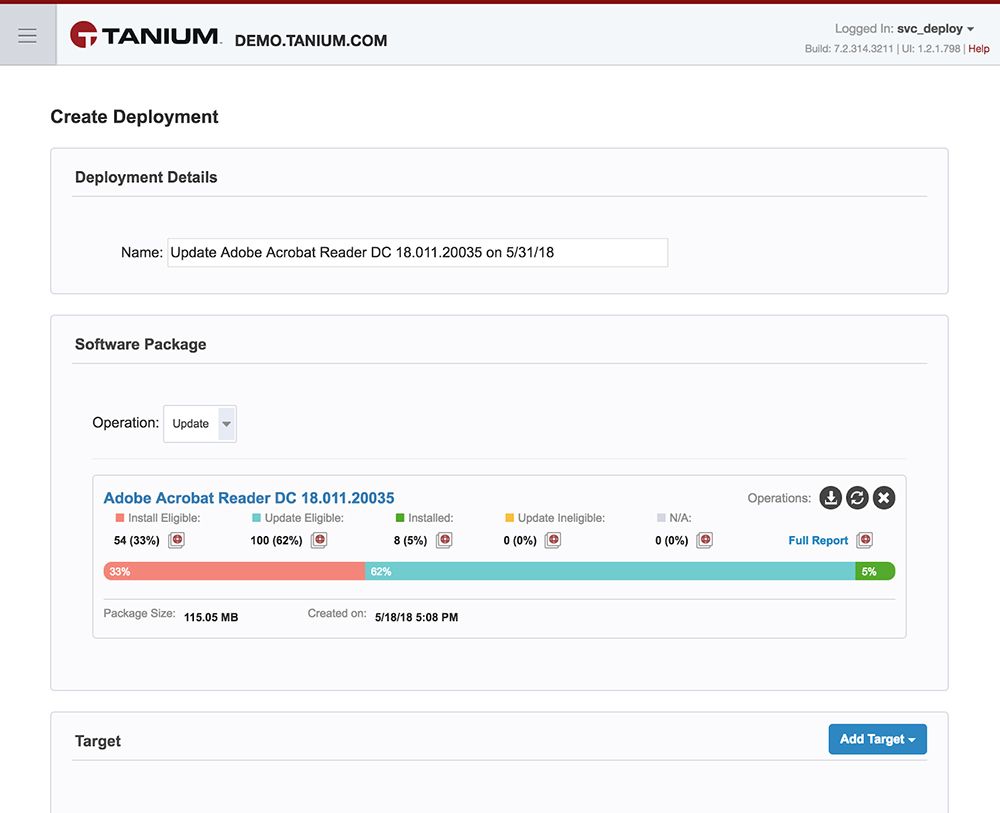Expand the Add Target dropdown button
The image size is (1000, 813).
click(878, 739)
